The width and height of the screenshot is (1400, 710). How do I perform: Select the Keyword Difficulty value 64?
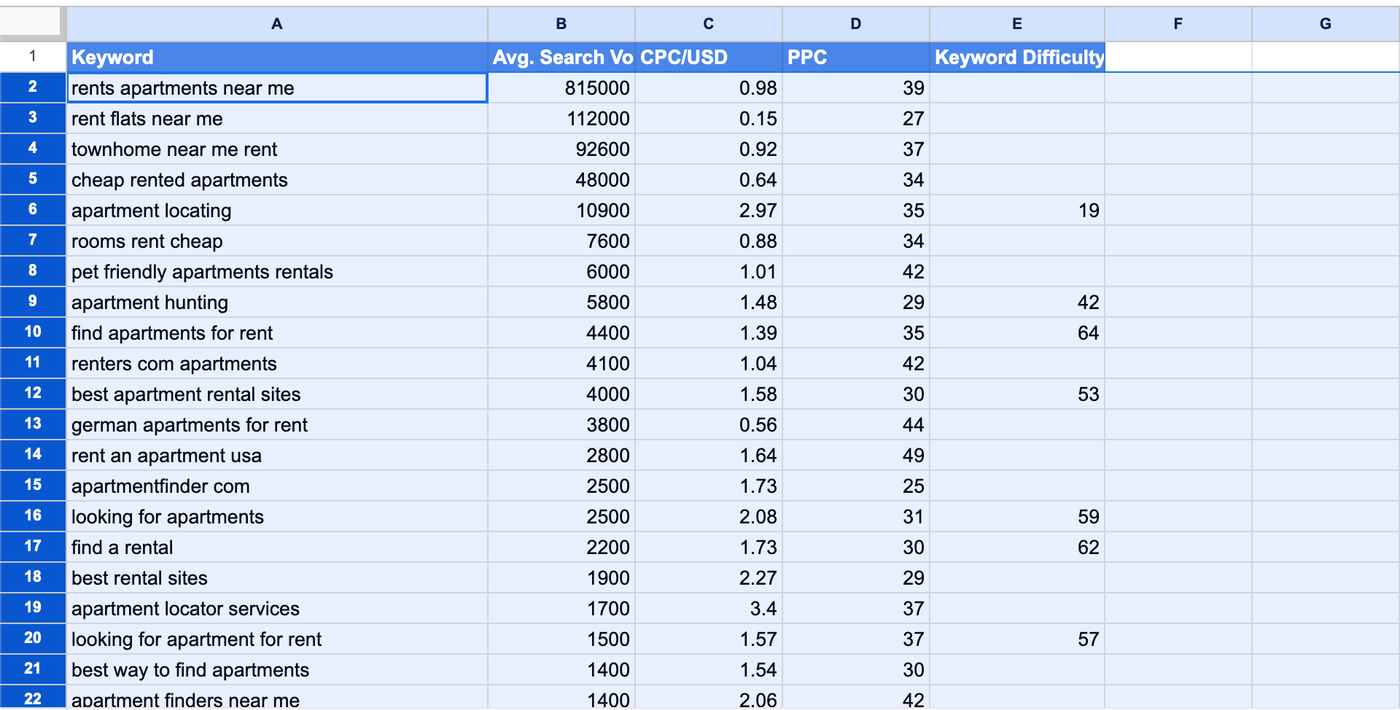pyautogui.click(x=1017, y=332)
